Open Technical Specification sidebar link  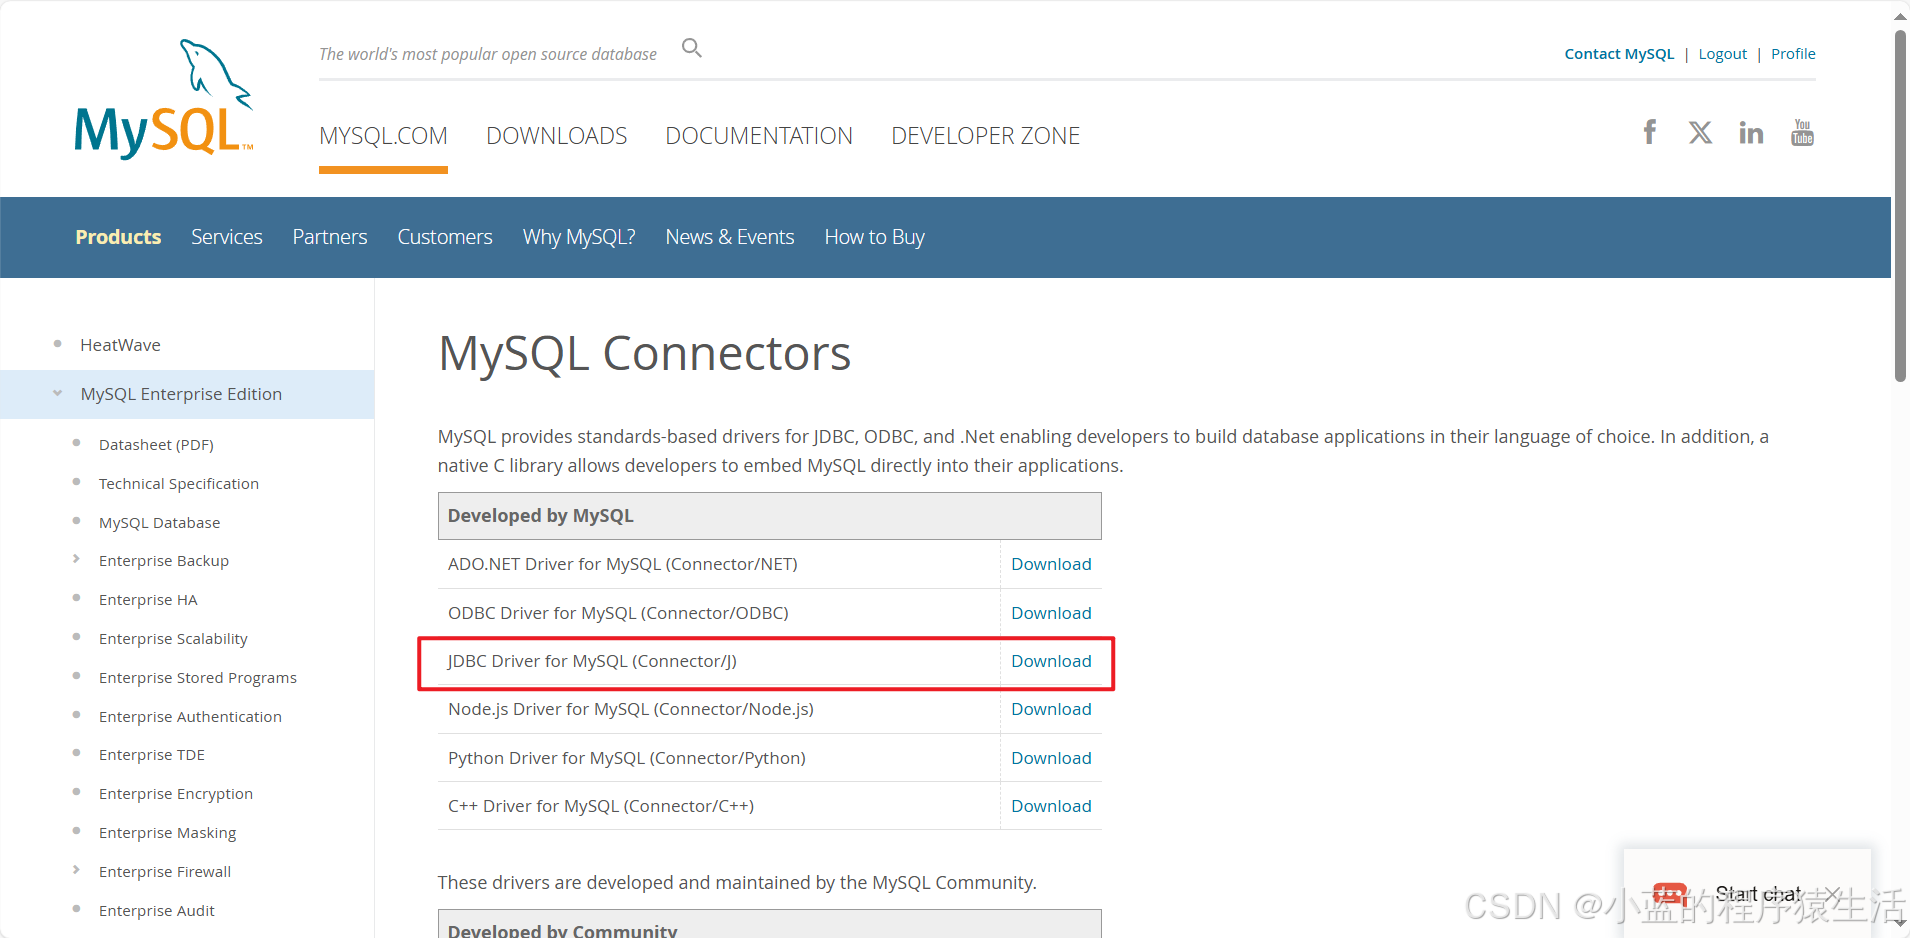[179, 484]
